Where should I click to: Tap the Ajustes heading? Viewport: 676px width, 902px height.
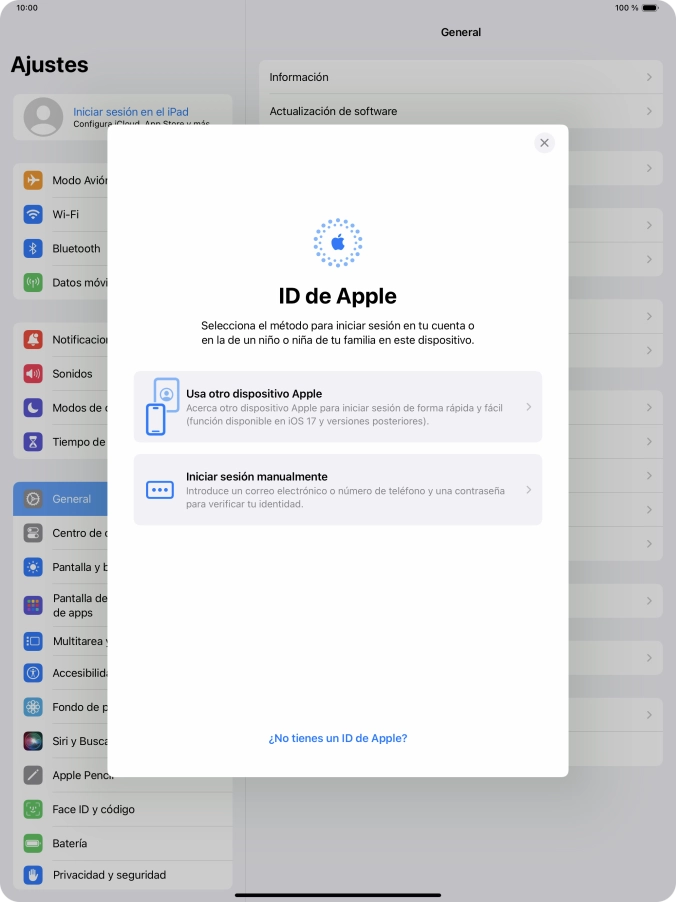[x=49, y=64]
